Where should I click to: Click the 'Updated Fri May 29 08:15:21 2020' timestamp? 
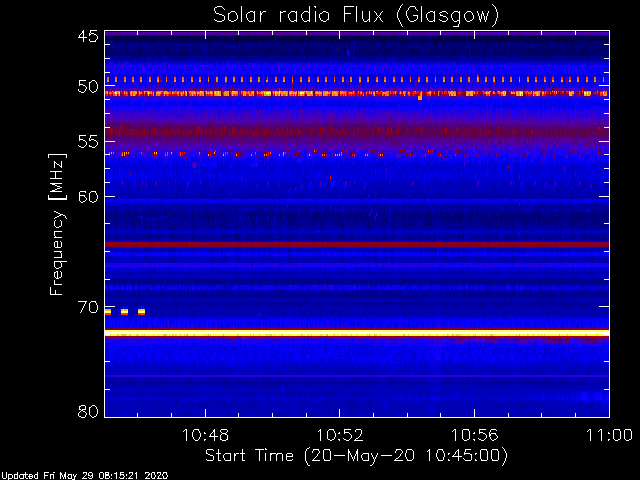(x=84, y=476)
